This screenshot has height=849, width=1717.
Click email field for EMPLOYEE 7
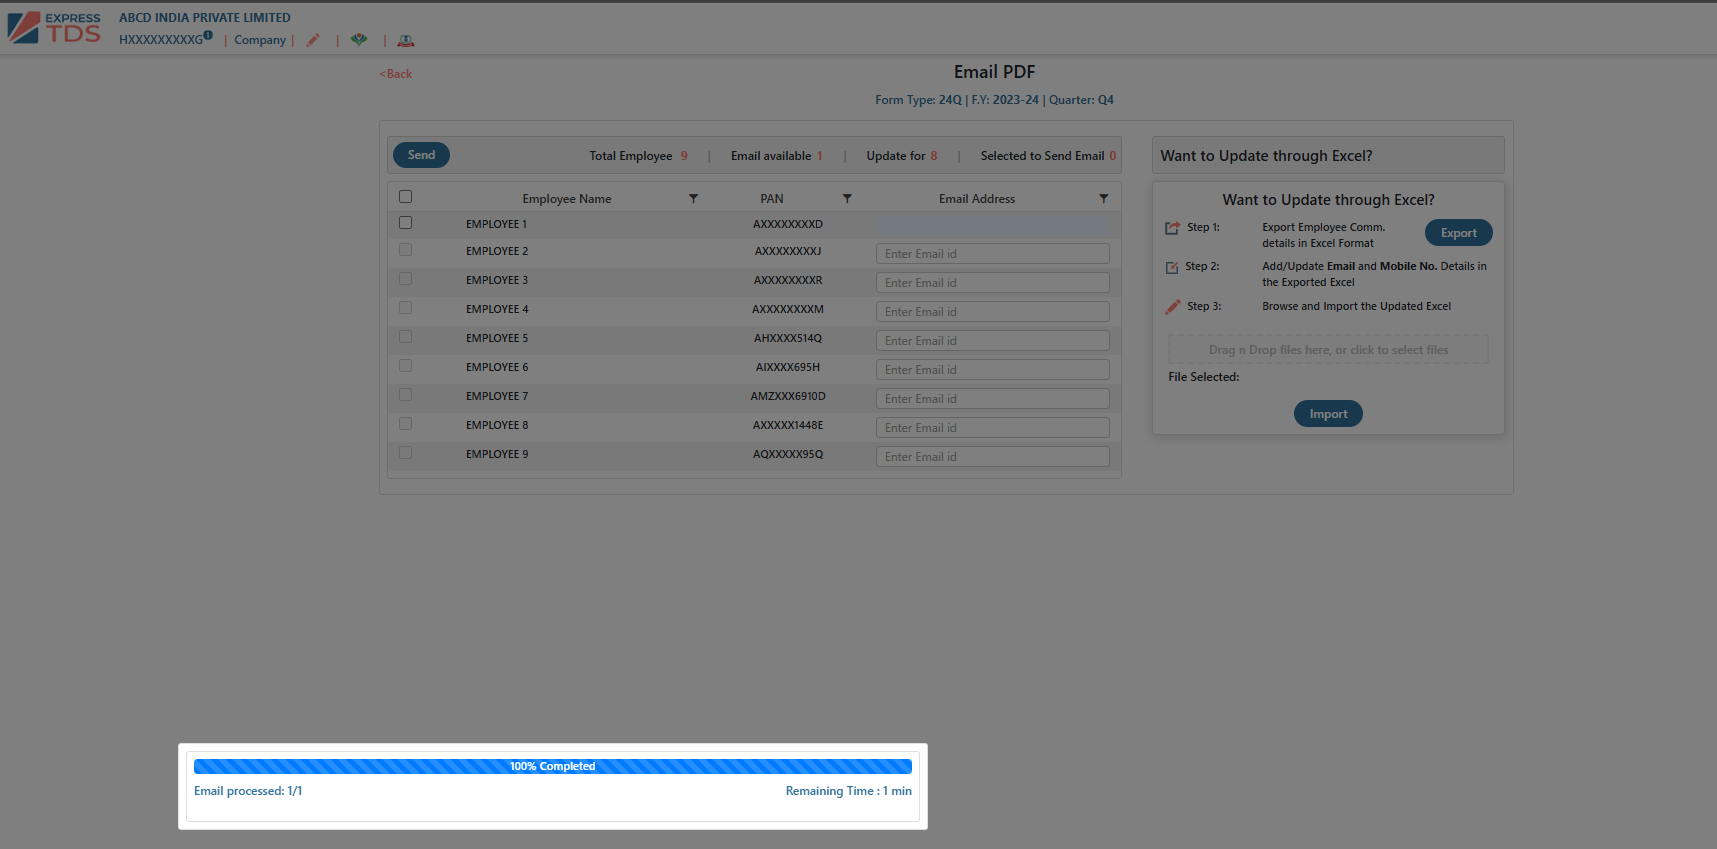pyautogui.click(x=993, y=399)
